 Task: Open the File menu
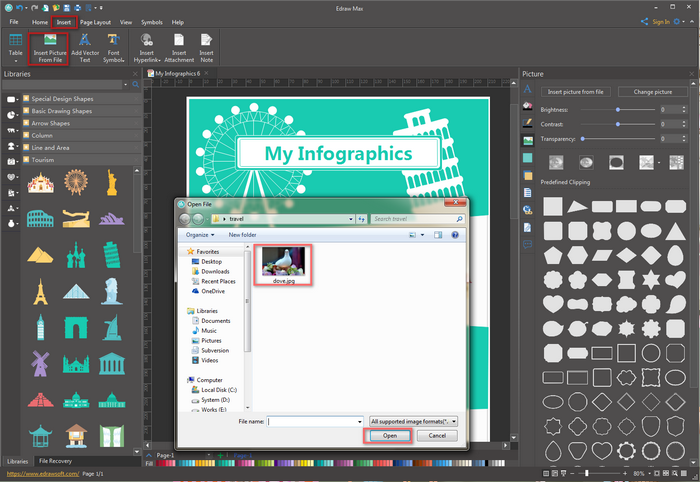coord(14,21)
